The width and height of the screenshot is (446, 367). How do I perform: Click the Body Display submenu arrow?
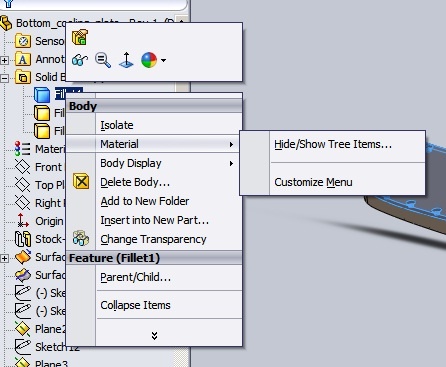pos(231,163)
